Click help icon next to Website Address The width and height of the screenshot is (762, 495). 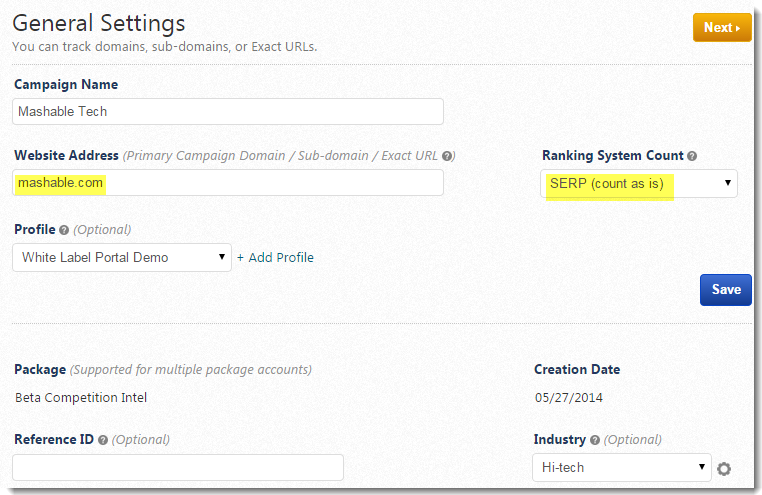[448, 156]
